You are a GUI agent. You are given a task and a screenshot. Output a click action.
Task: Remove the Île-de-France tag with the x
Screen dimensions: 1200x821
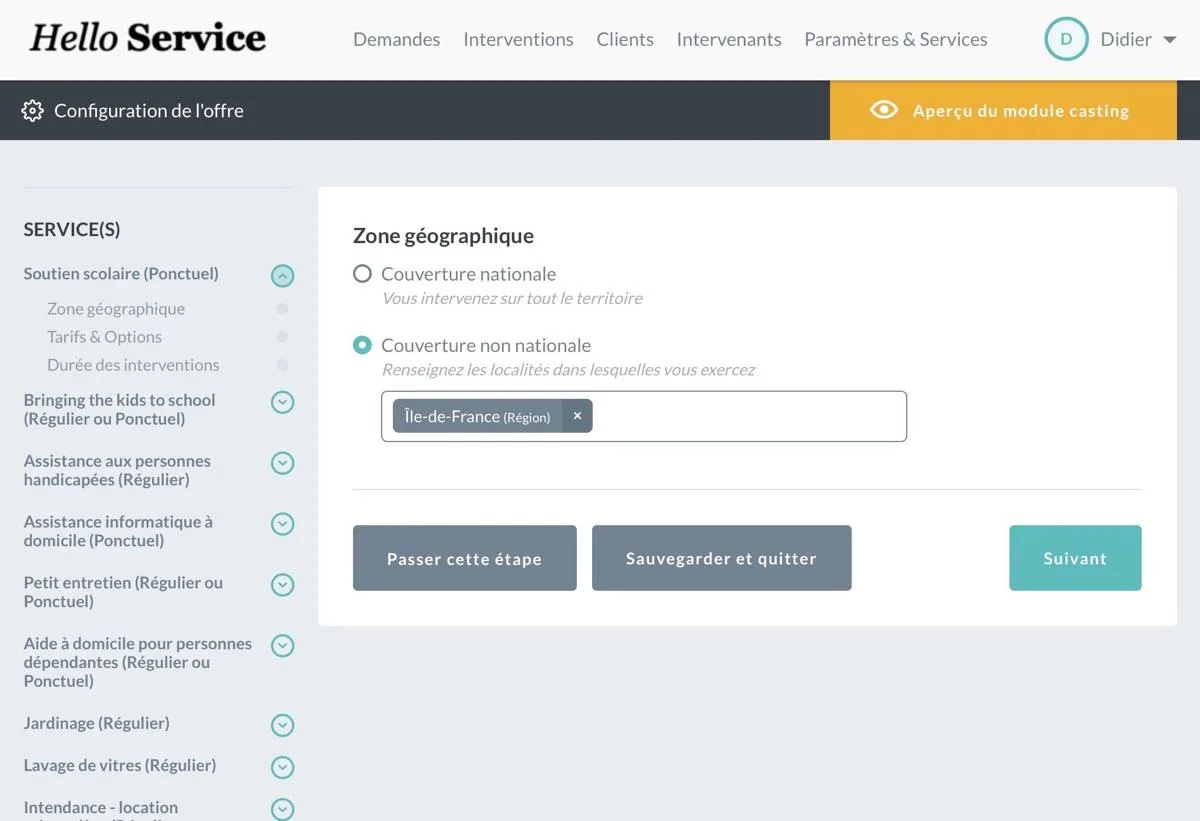tap(577, 416)
